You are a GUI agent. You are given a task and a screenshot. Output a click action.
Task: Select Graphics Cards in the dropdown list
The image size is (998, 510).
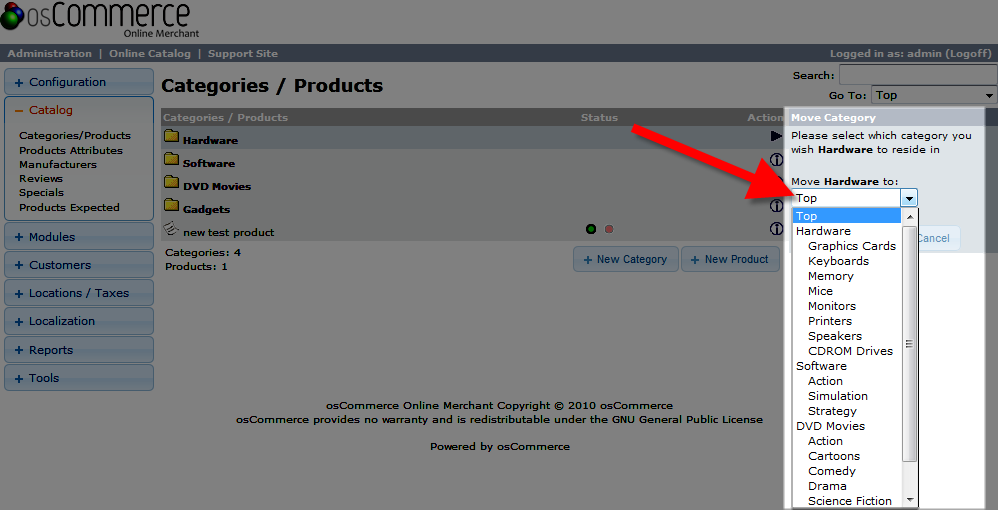coord(852,246)
